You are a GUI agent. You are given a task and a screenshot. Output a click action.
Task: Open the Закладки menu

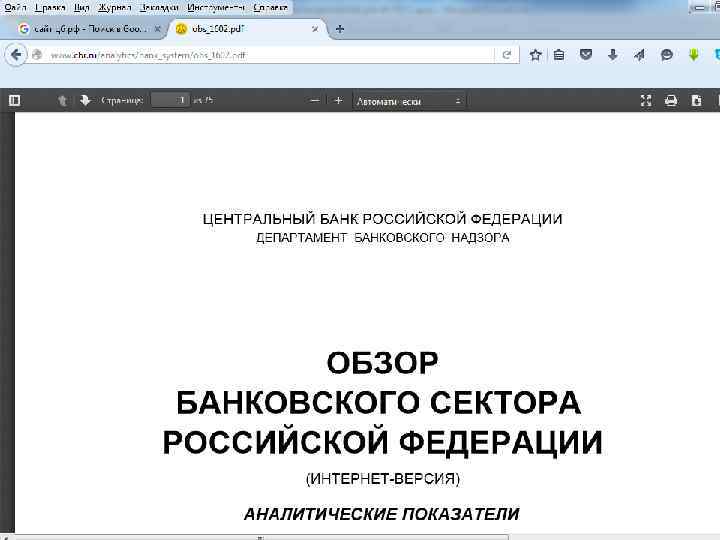point(159,7)
